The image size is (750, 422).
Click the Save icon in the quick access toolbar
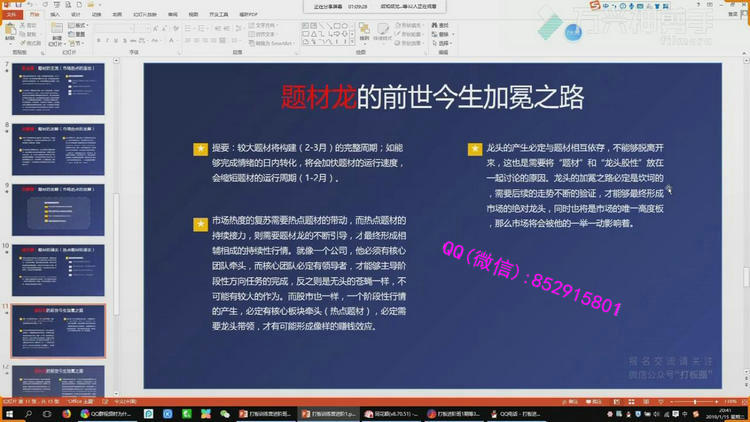(x=17, y=5)
